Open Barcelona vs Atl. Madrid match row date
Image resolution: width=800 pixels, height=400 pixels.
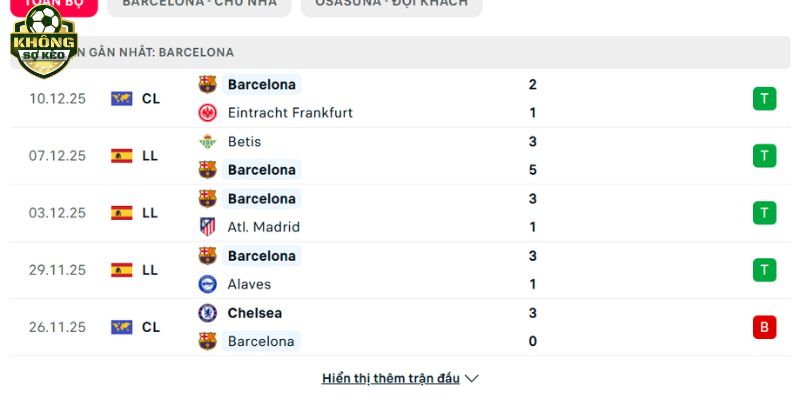(x=57, y=213)
